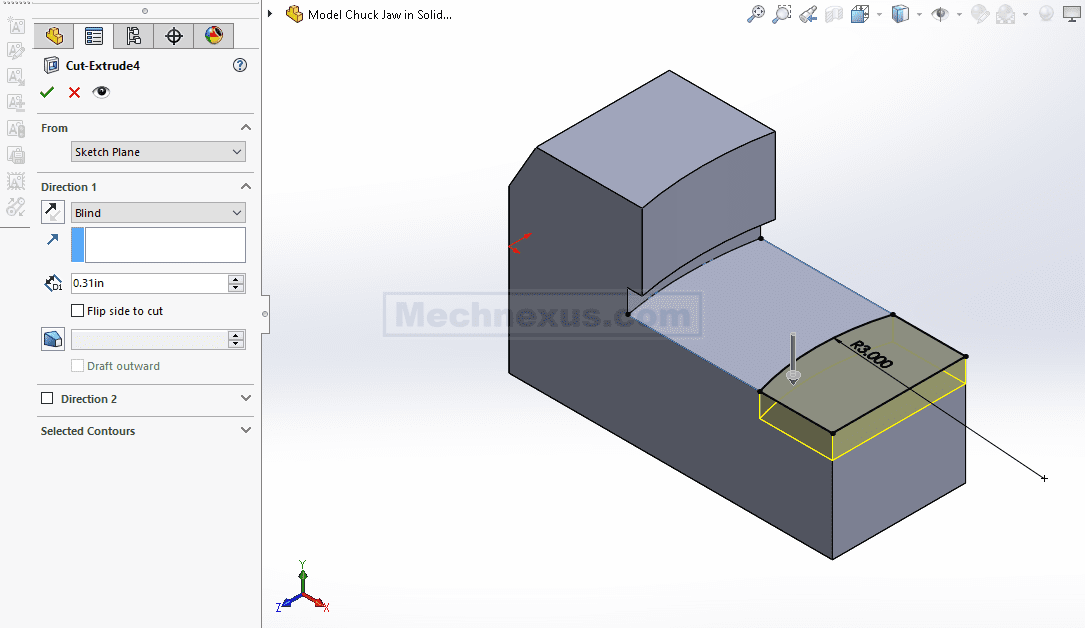Screen dimensions: 1085x628
Task: Click the Apply Scene icon
Action: 1005,14
